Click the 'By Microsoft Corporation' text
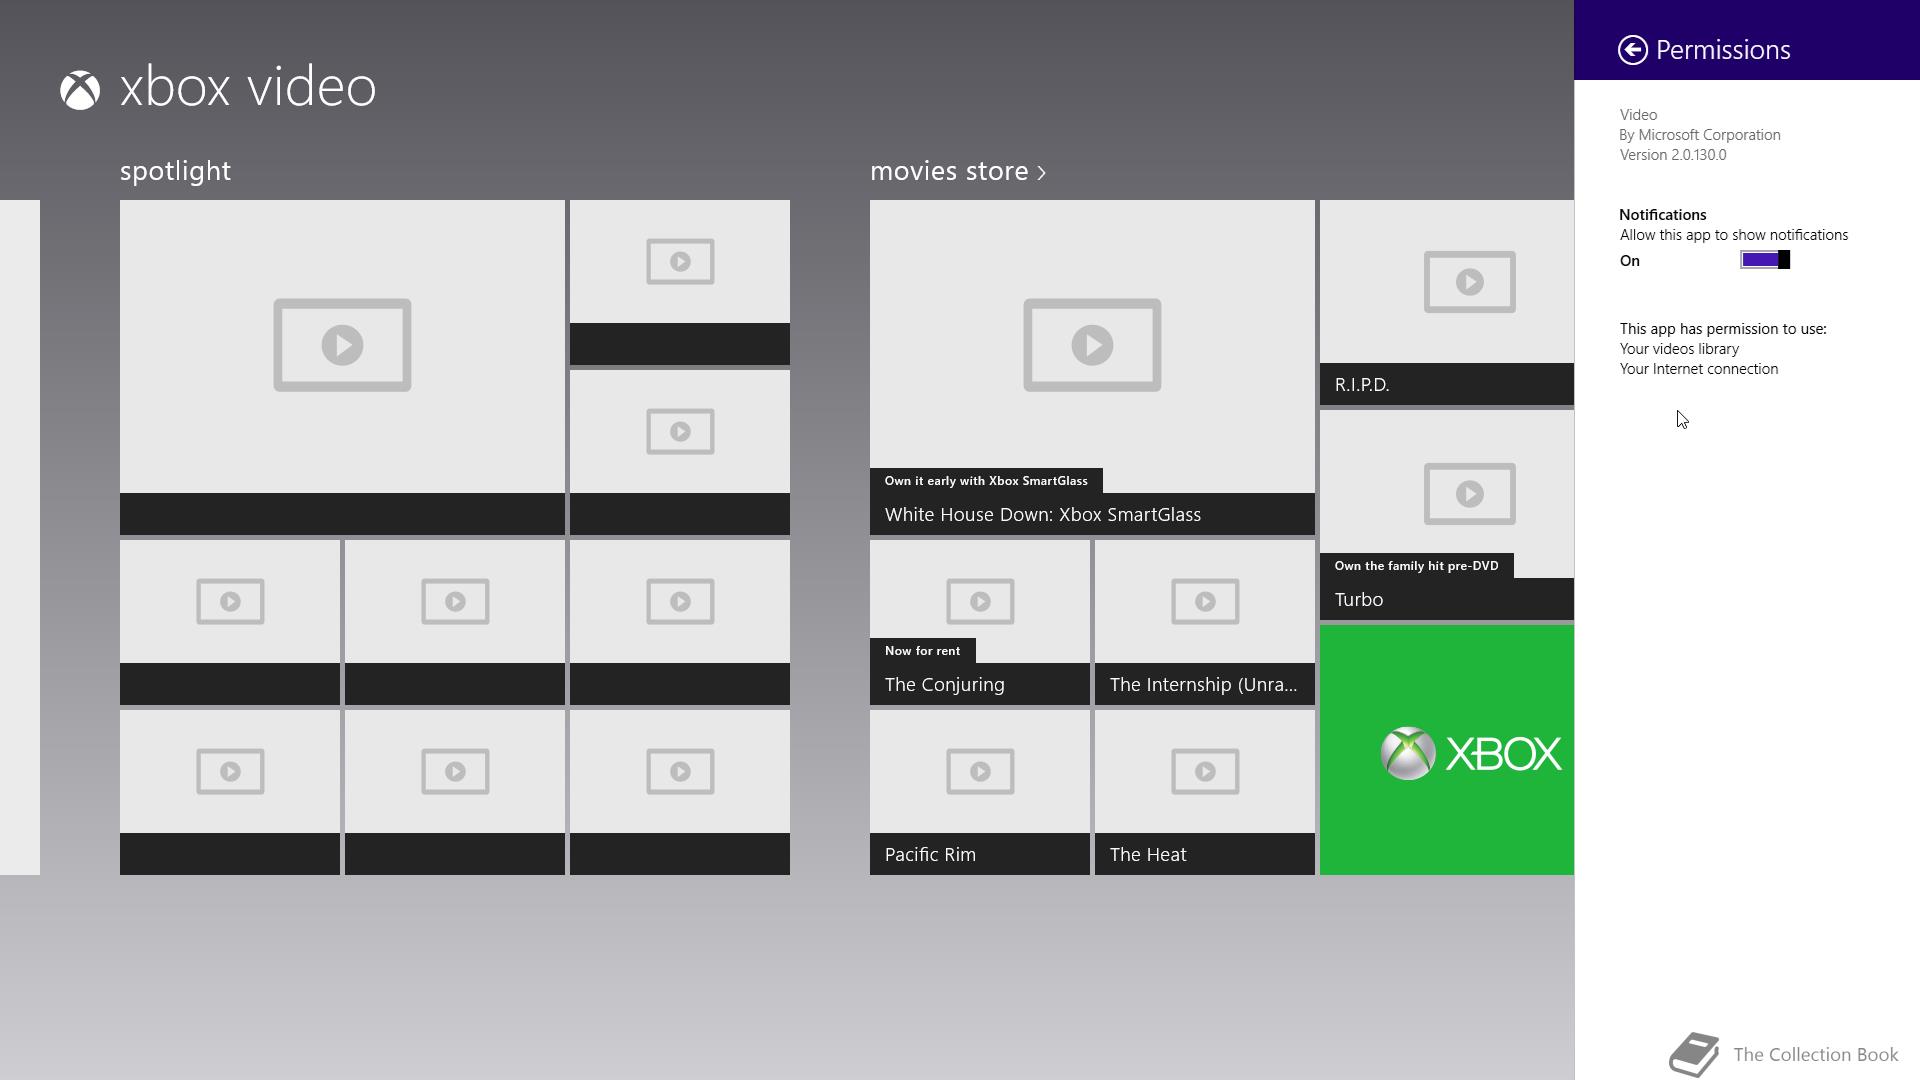1920x1080 pixels. [x=1700, y=135]
